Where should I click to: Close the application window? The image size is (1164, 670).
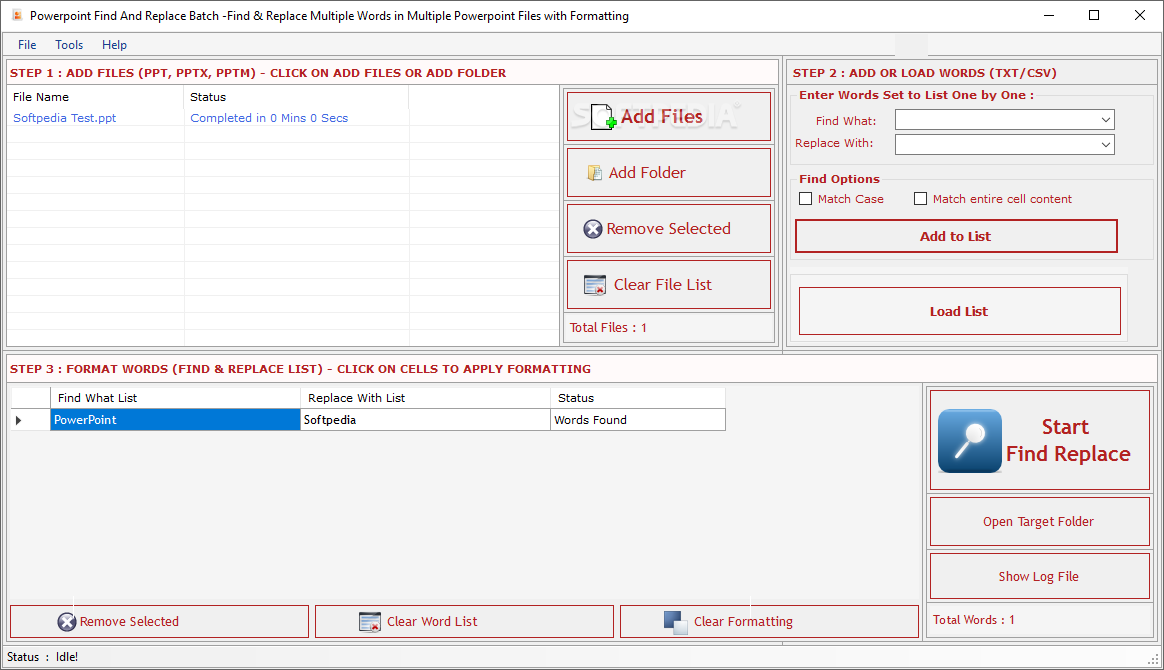(1140, 16)
